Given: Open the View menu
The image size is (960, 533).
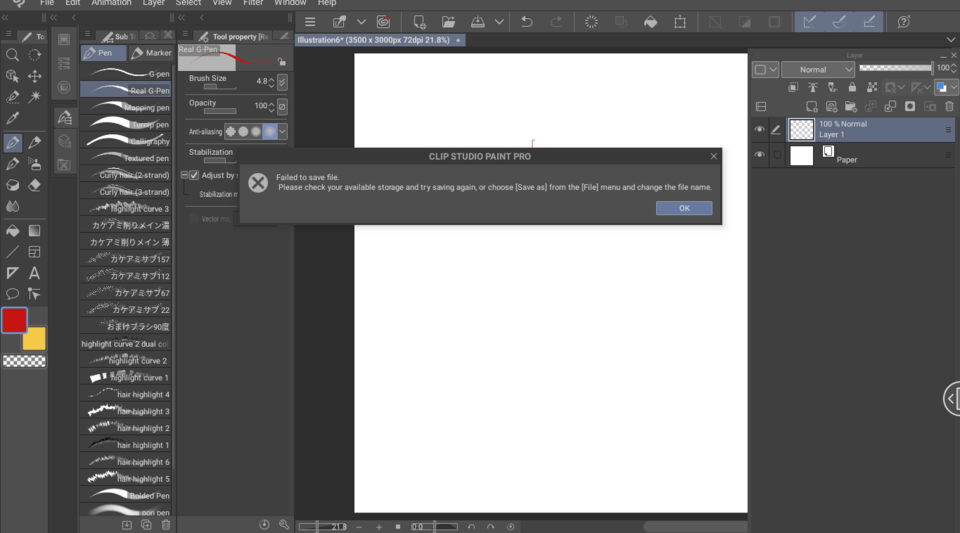Looking at the screenshot, I should [x=222, y=3].
